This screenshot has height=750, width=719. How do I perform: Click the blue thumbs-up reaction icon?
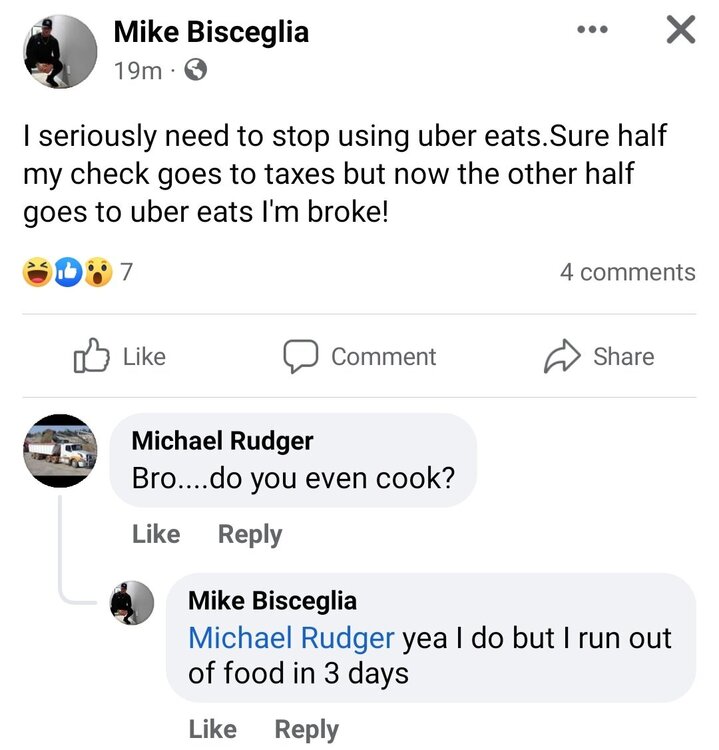click(x=67, y=272)
